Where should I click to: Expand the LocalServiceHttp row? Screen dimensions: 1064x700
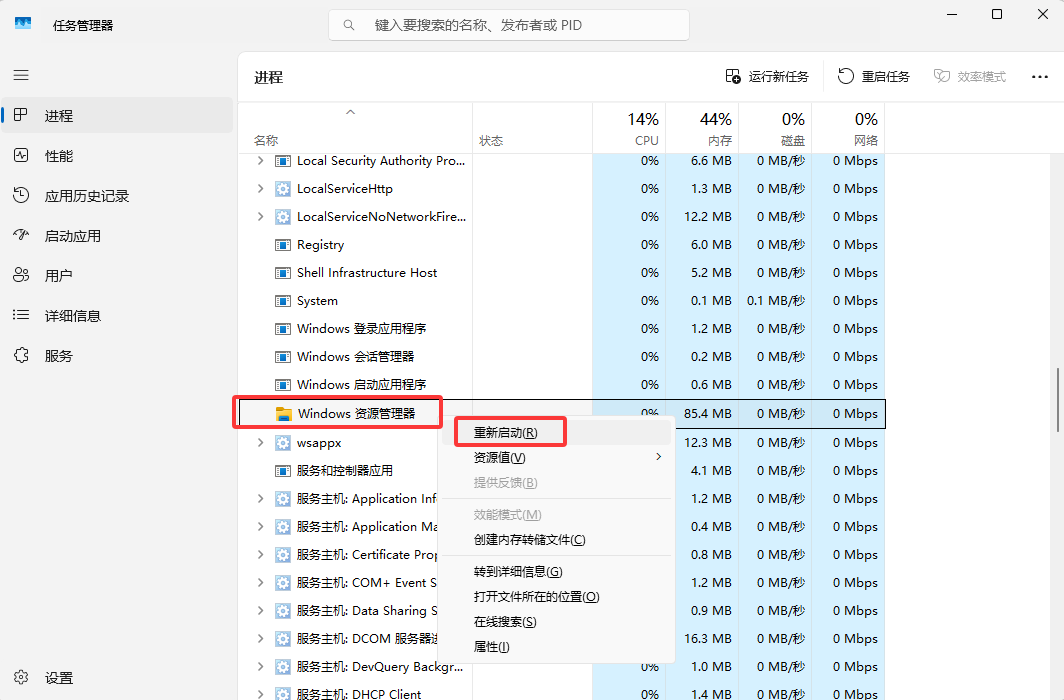coord(261,189)
